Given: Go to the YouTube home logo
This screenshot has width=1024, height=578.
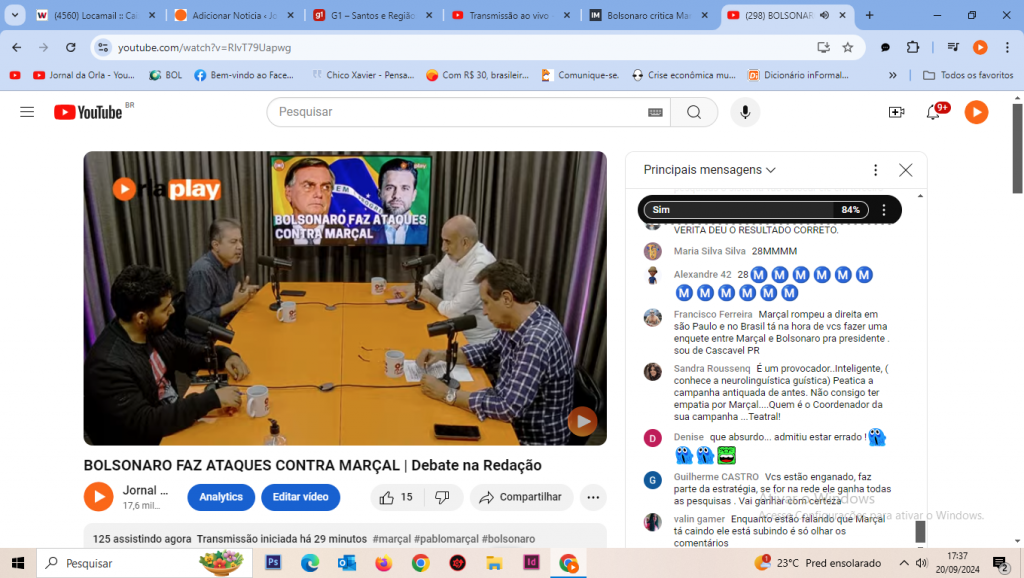Looking at the screenshot, I should pyautogui.click(x=88, y=112).
